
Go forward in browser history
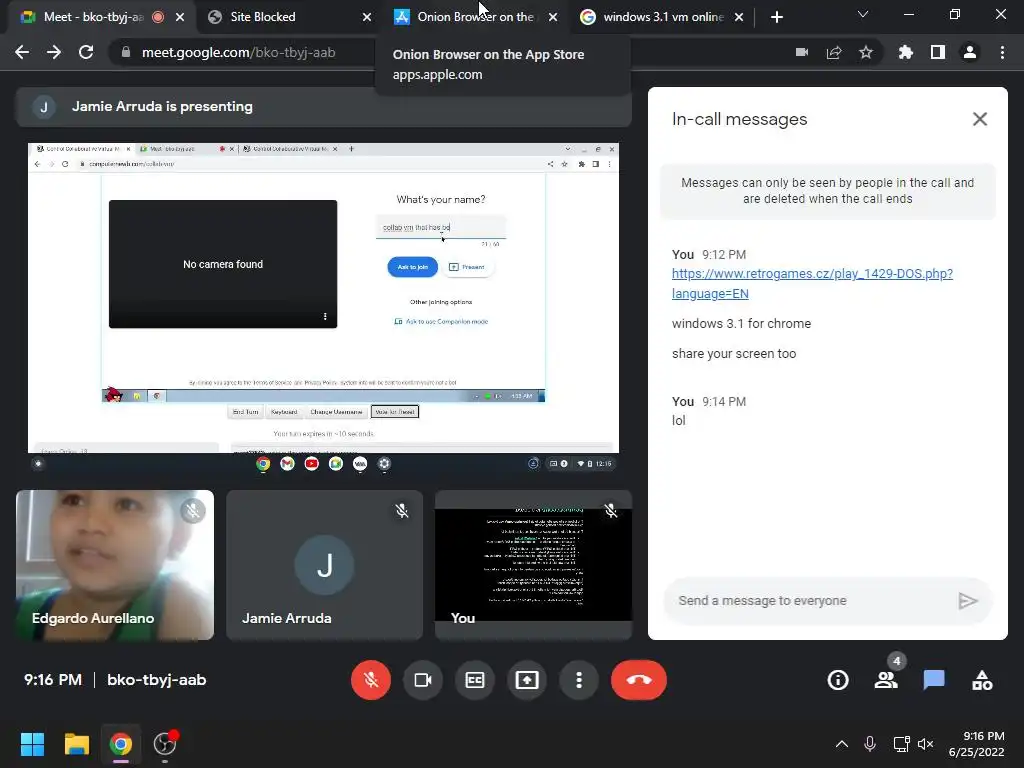pos(54,52)
